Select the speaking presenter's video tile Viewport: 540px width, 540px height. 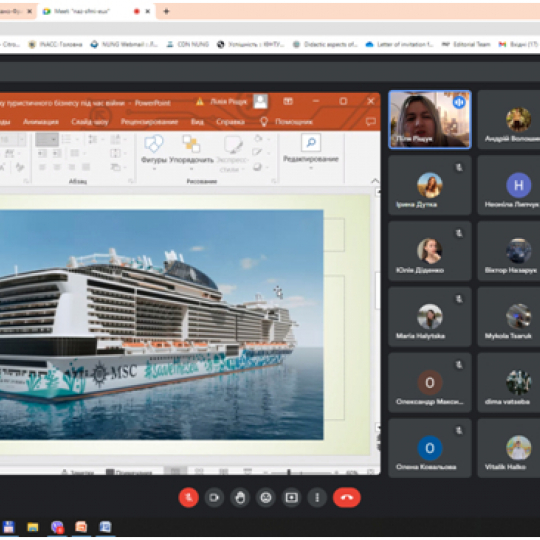point(429,120)
